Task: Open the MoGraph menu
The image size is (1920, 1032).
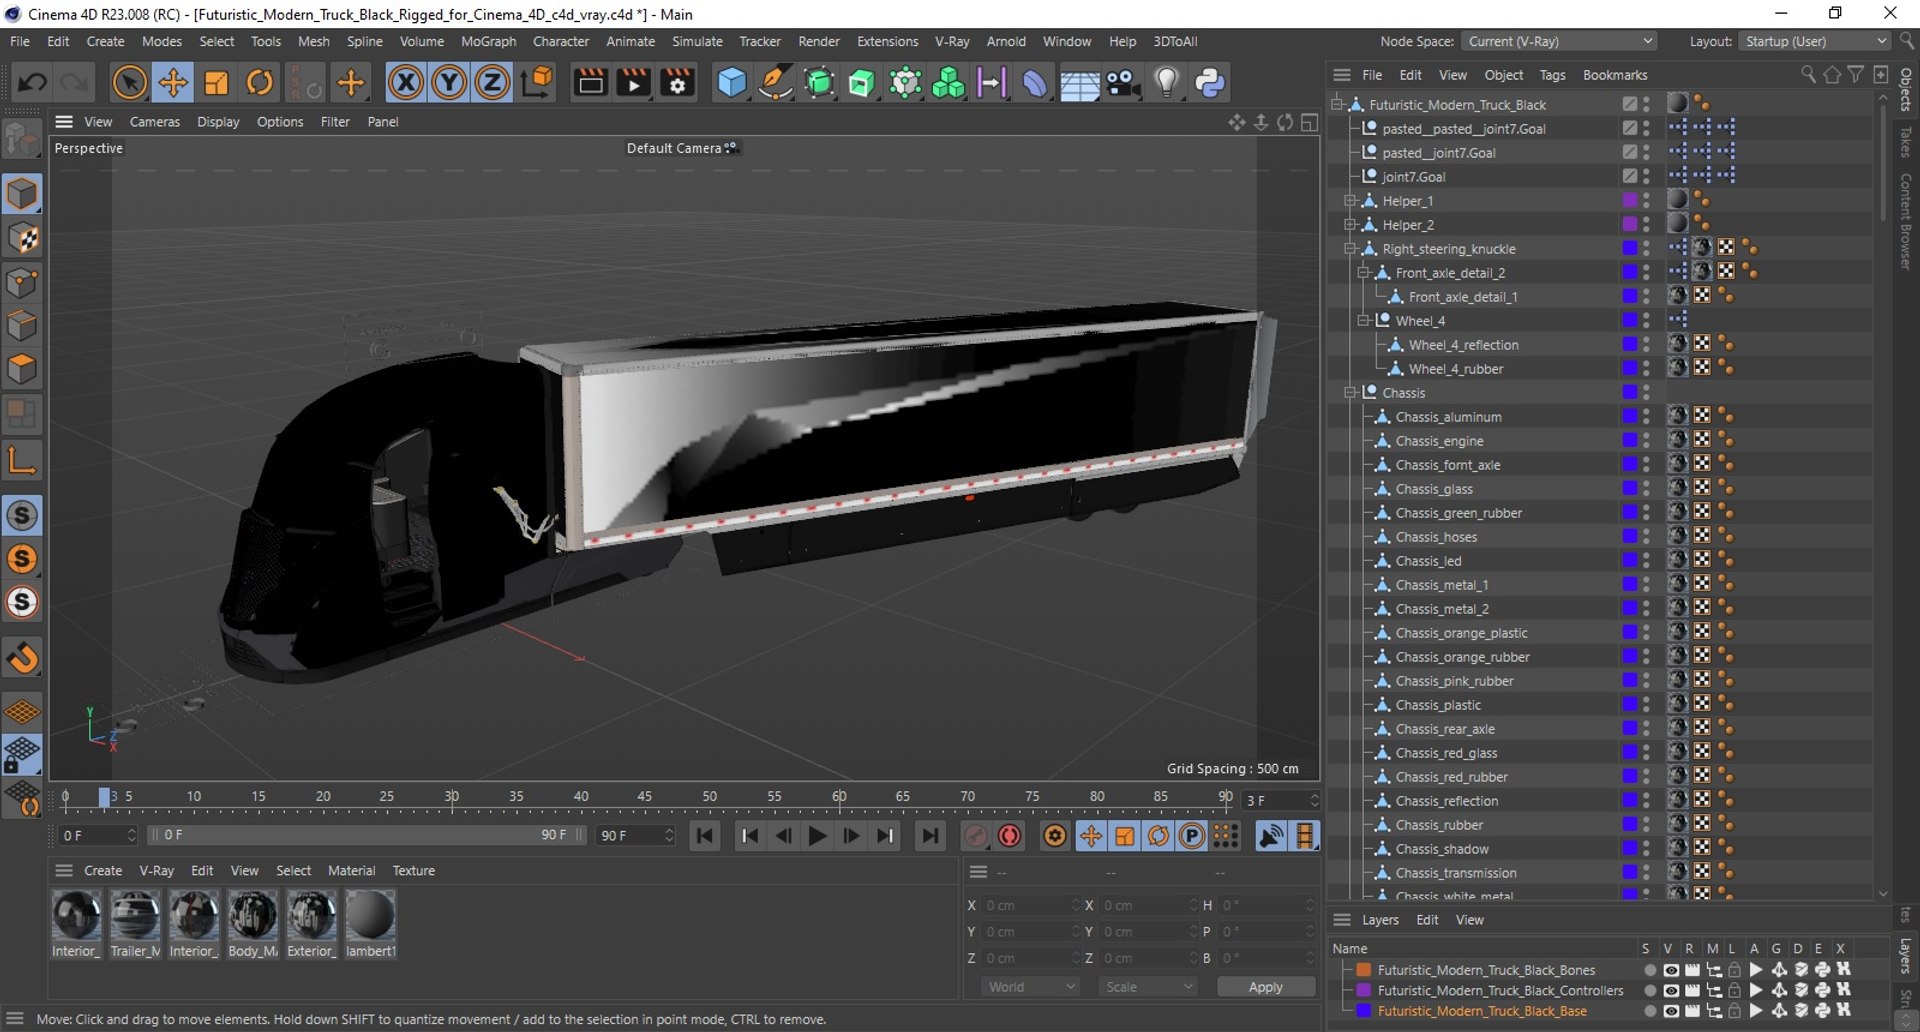Action: pos(488,41)
